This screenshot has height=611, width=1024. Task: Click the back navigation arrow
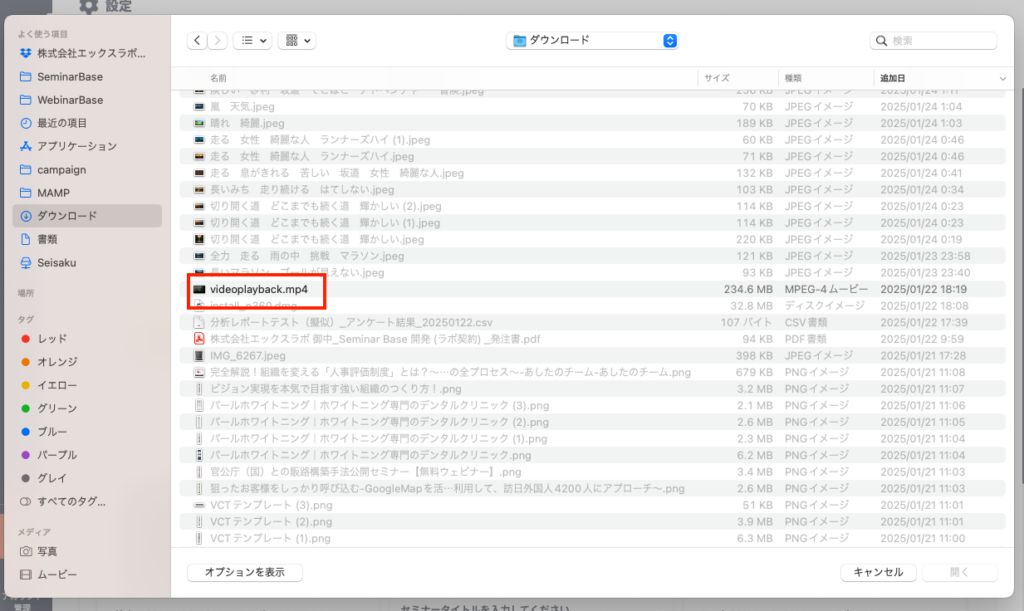197,41
